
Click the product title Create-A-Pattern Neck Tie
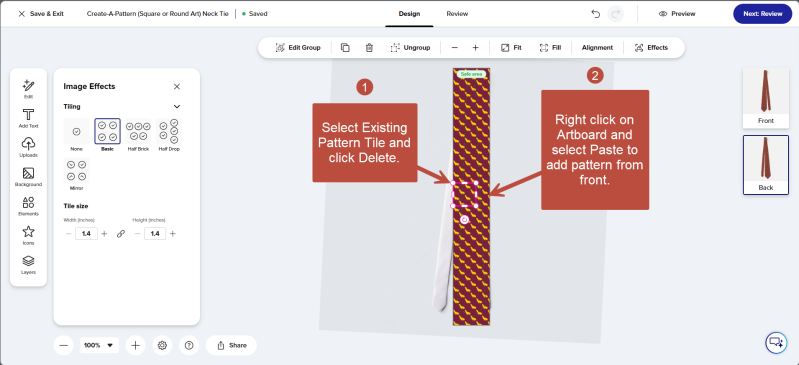point(158,14)
